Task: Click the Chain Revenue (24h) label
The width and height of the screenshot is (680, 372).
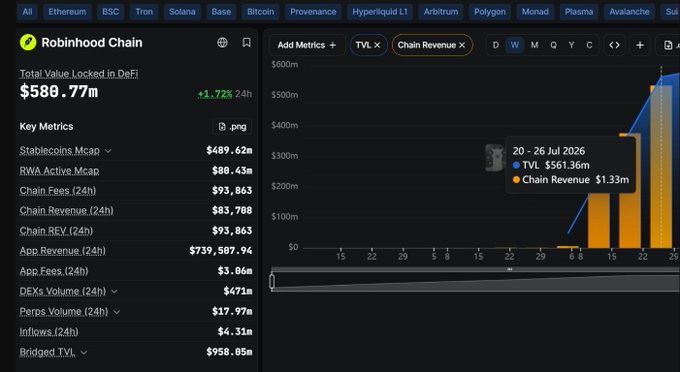Action: (66, 211)
